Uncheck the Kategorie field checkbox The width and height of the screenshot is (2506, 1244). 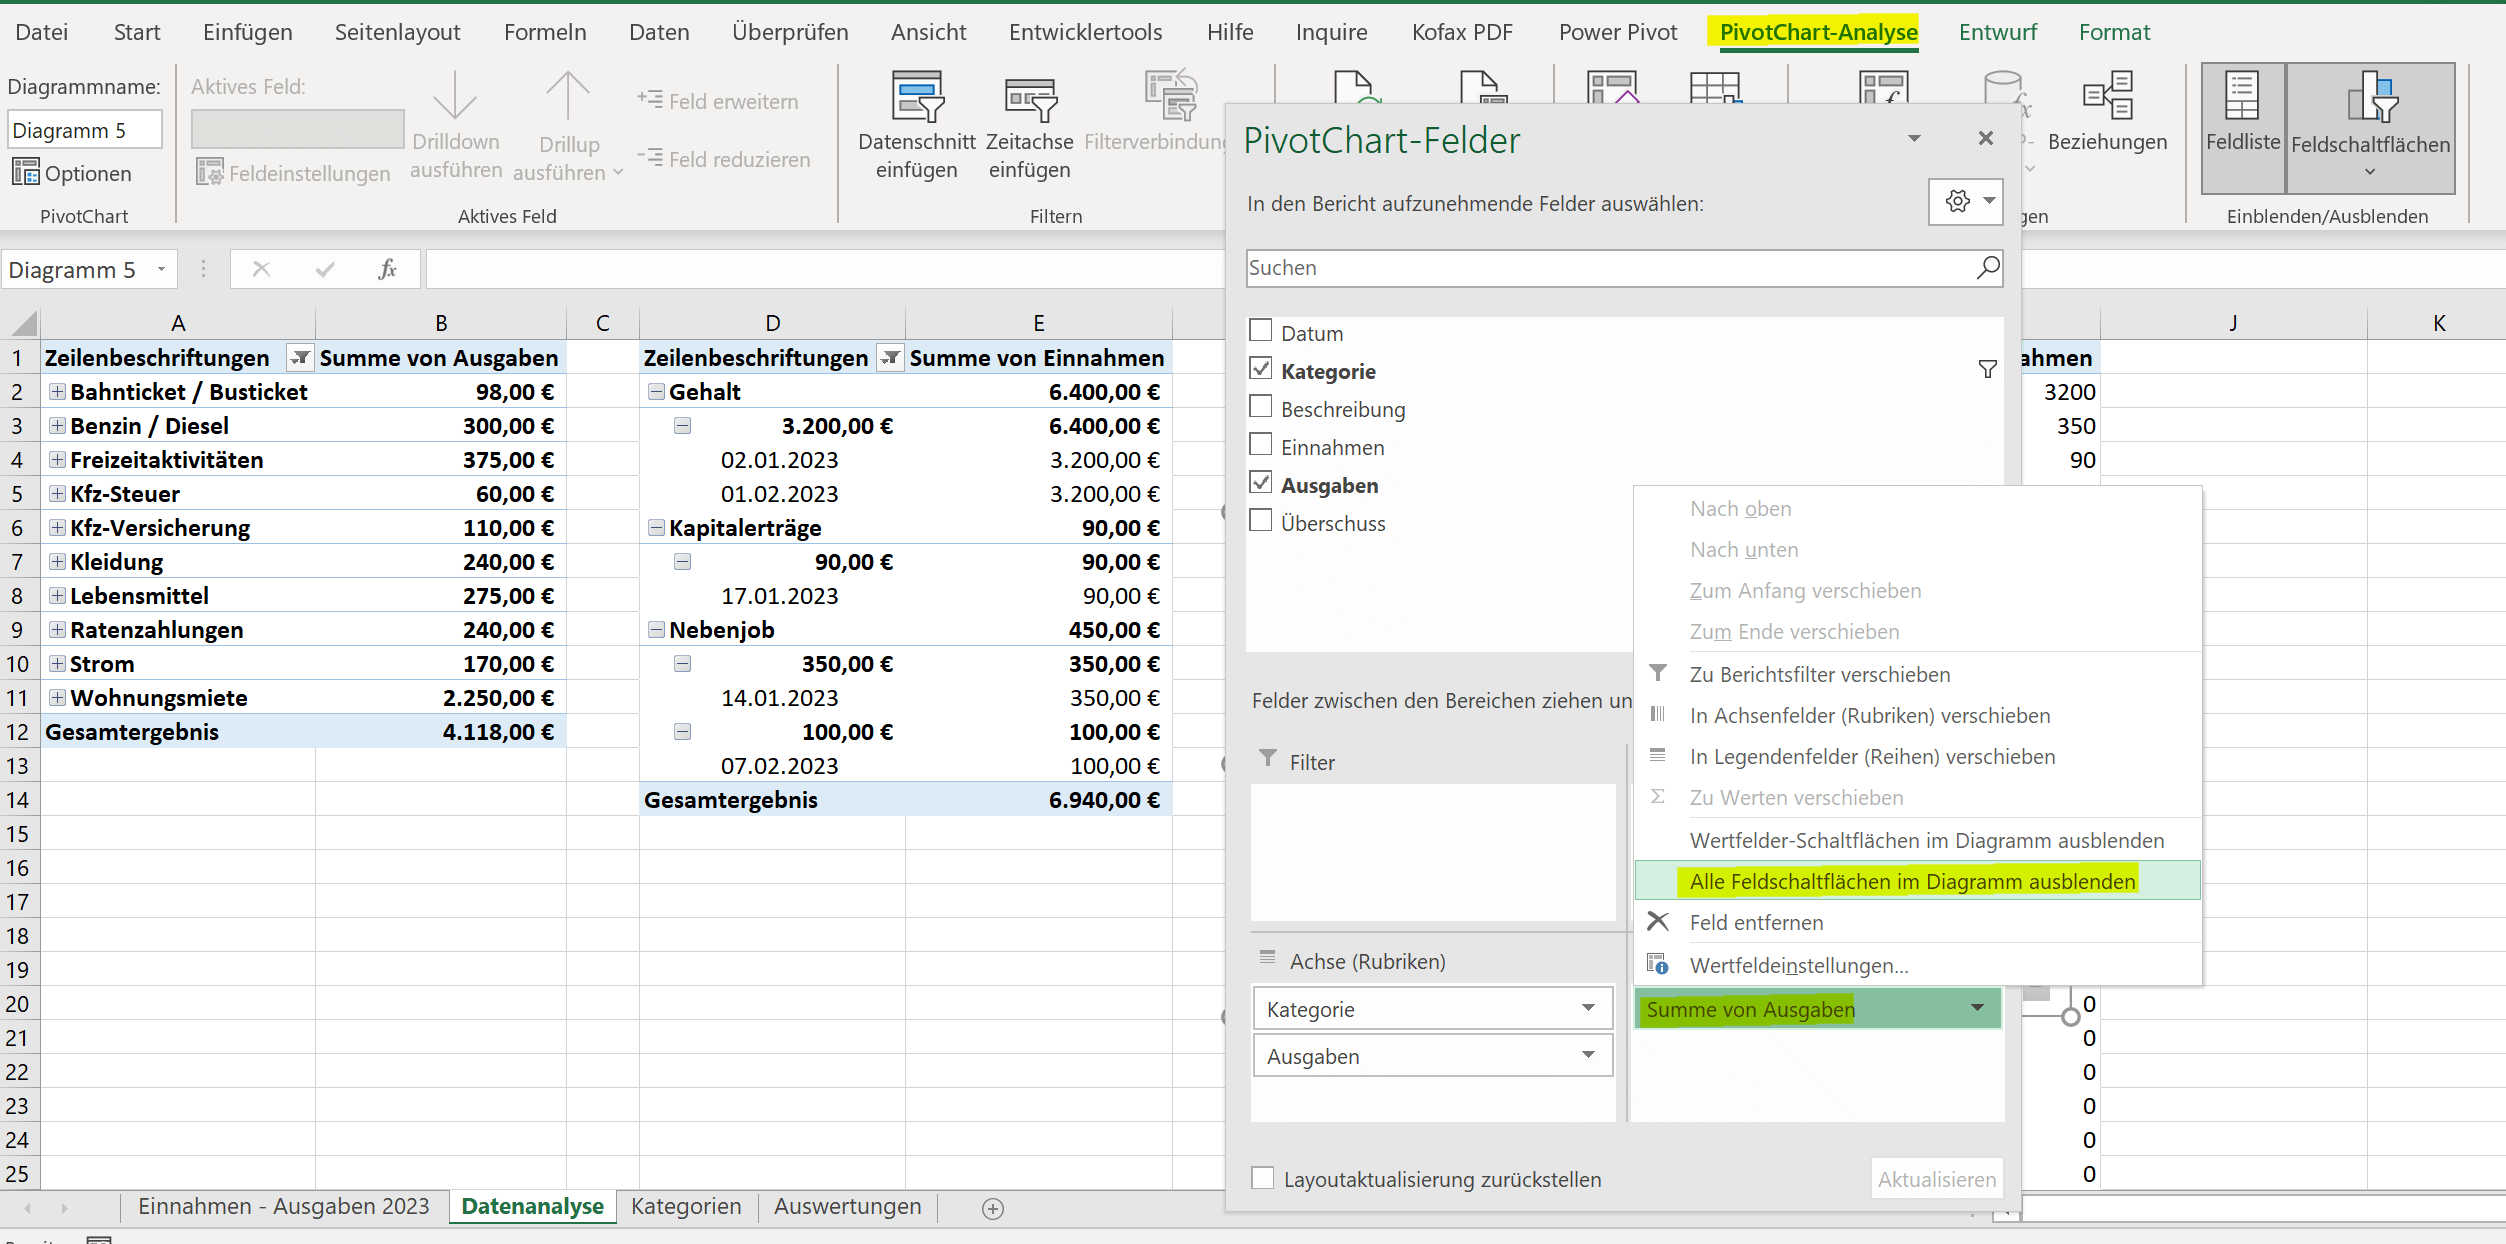click(x=1261, y=369)
